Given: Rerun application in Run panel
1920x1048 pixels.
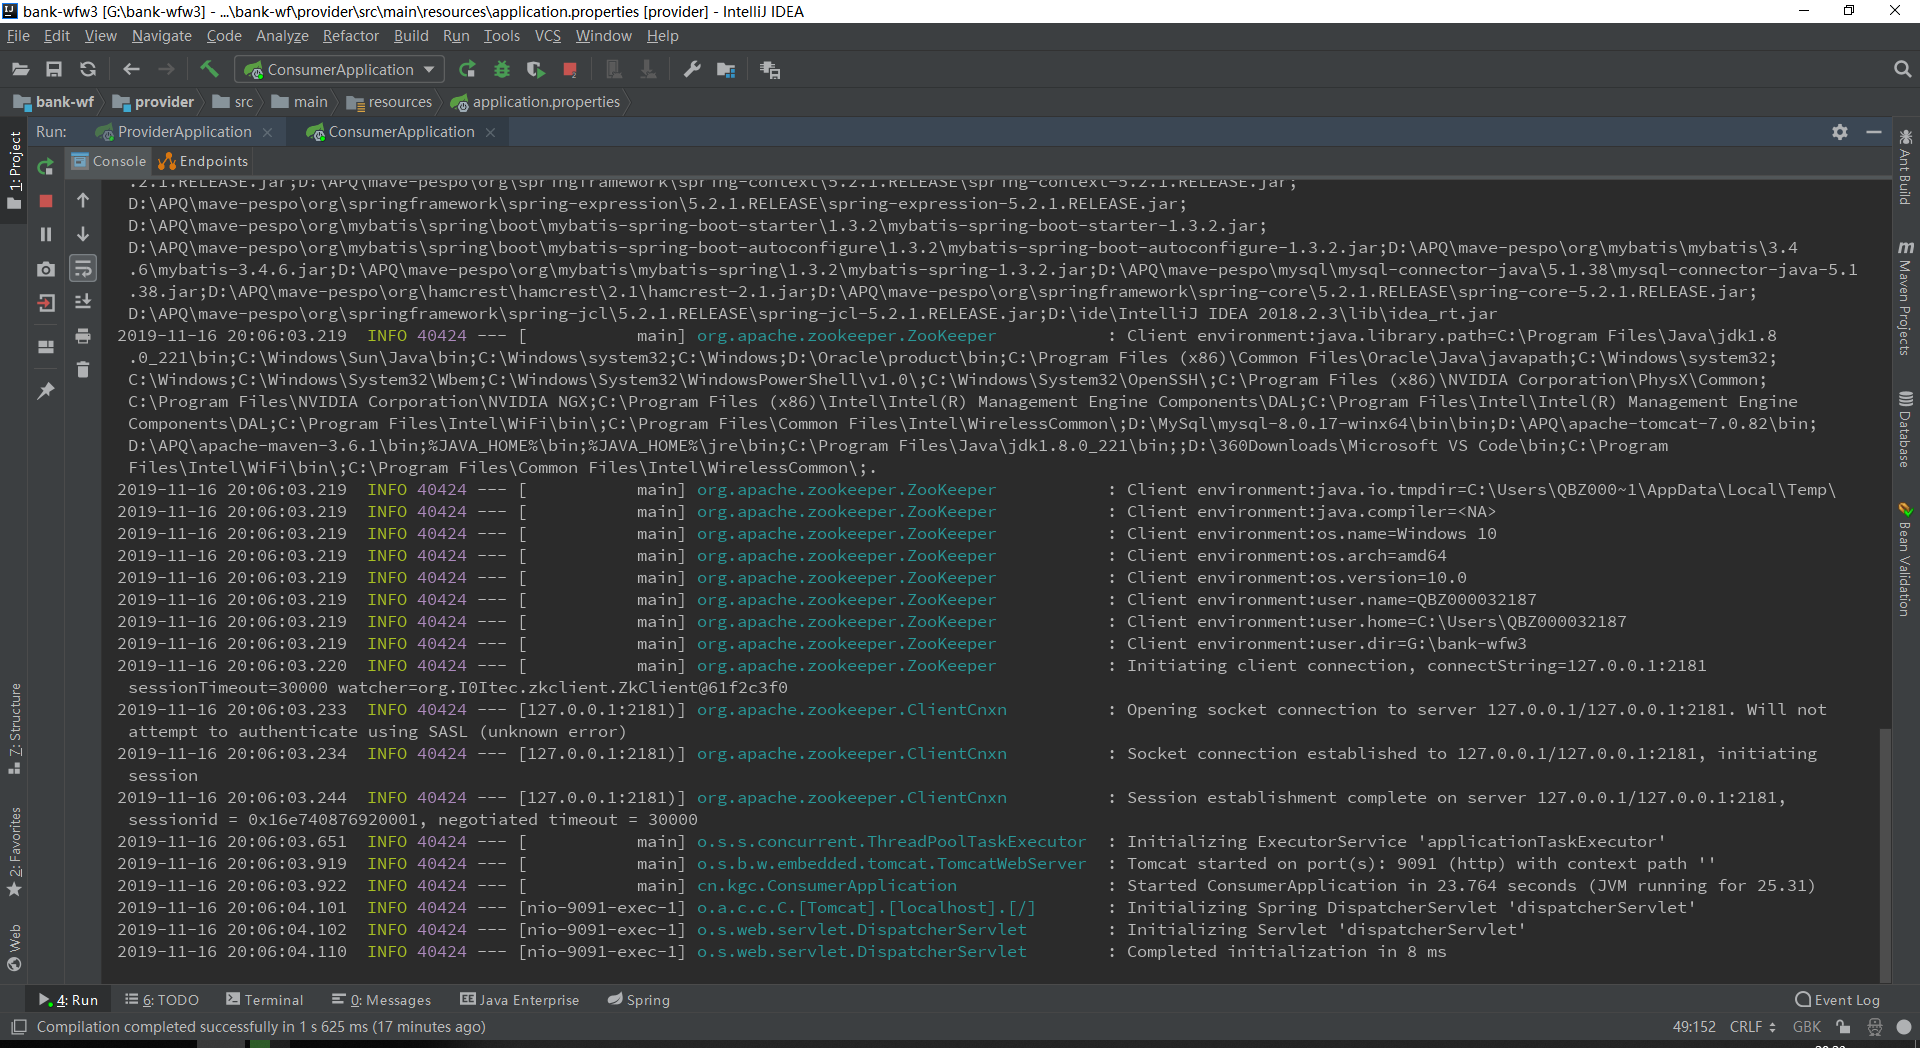Looking at the screenshot, I should 46,166.
